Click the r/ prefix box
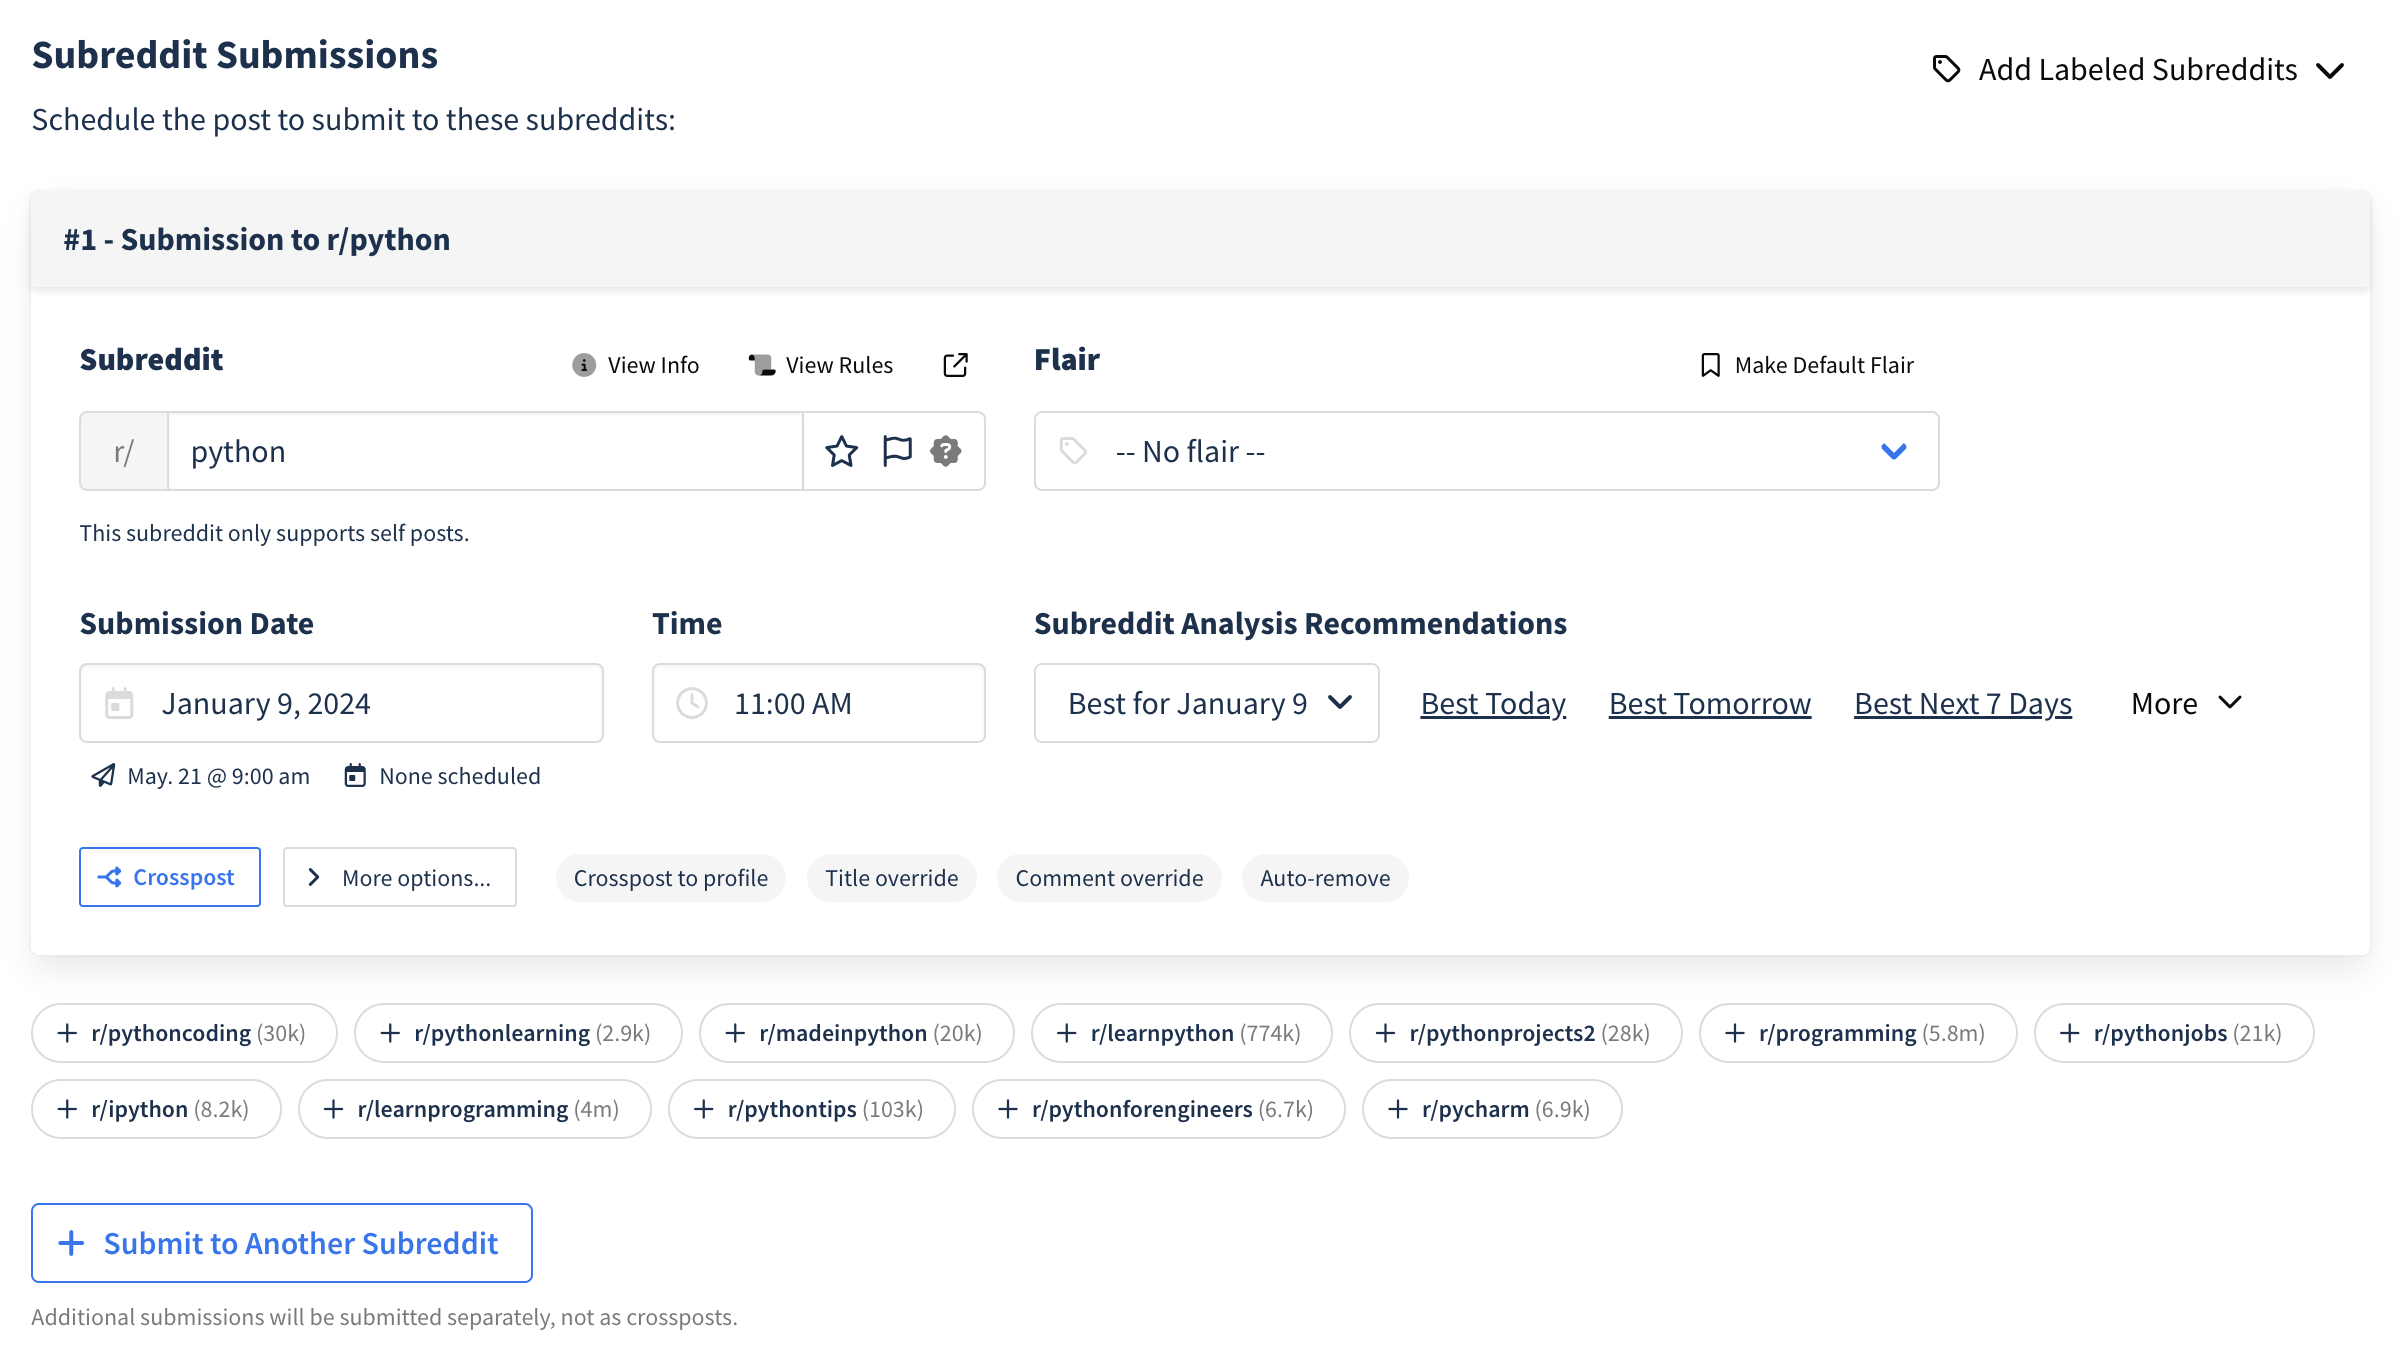Screen dimensions: 2400x1370 click(x=124, y=451)
